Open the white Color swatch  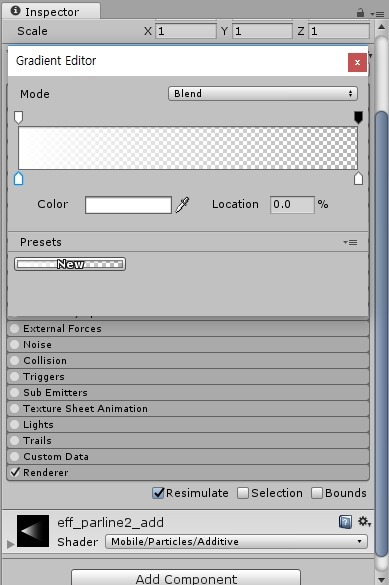click(x=128, y=205)
